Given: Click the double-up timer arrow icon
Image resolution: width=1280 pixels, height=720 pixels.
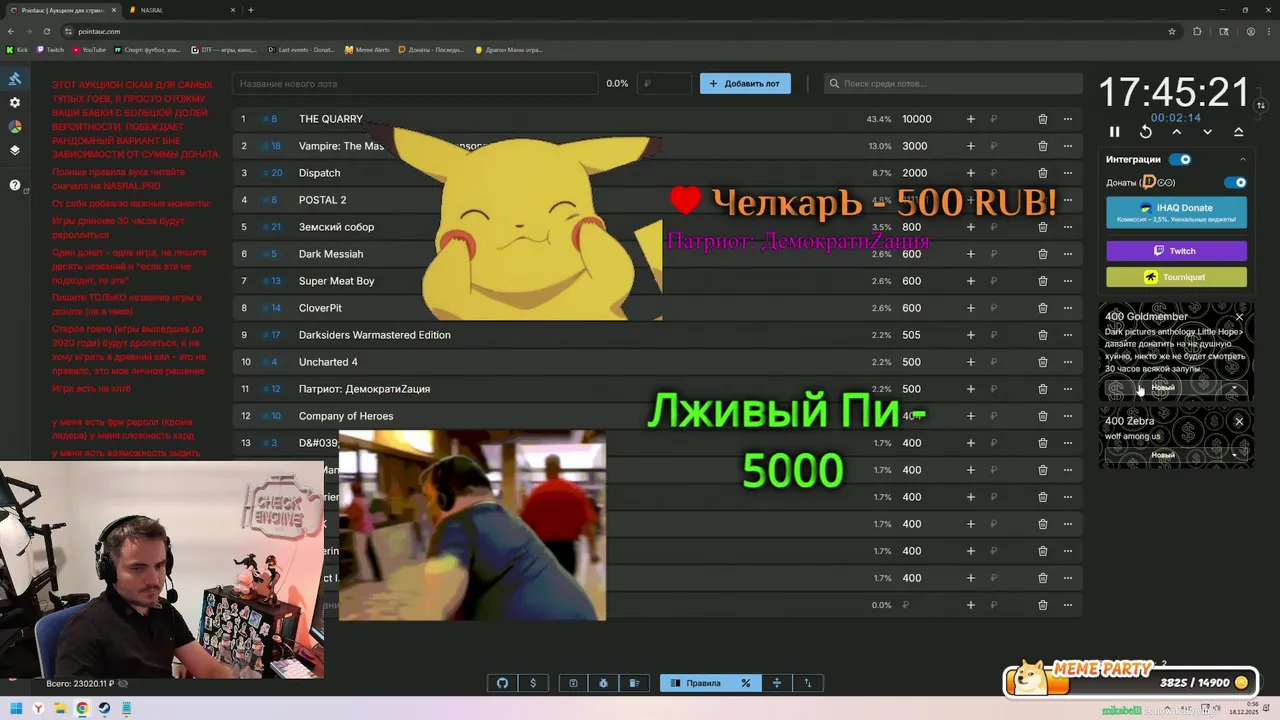Looking at the screenshot, I should (x=1238, y=132).
